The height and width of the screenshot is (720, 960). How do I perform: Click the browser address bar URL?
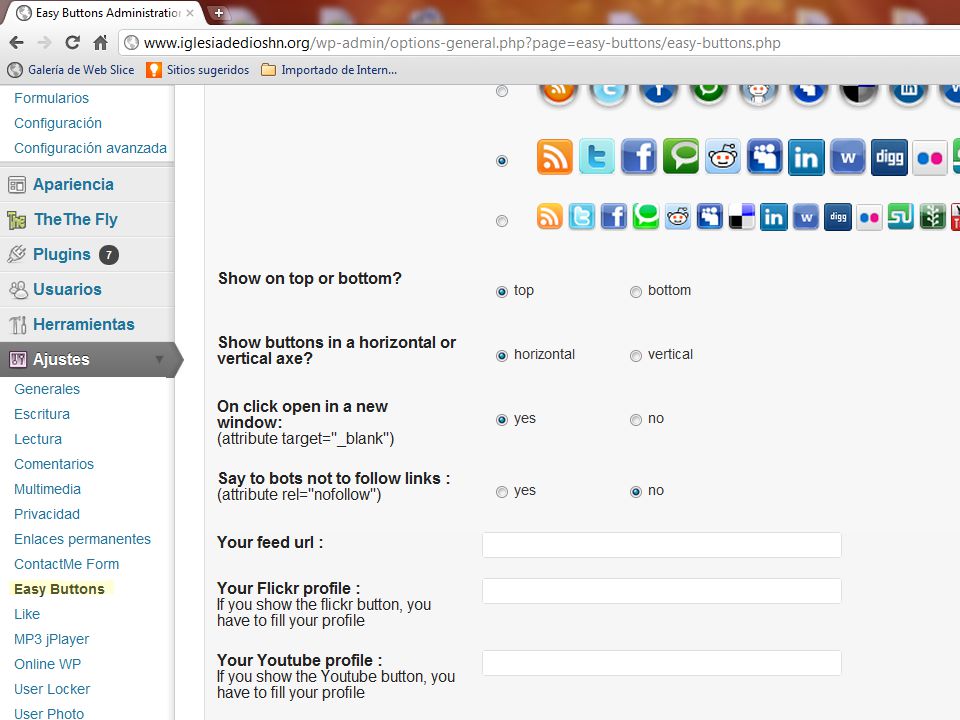(462, 43)
